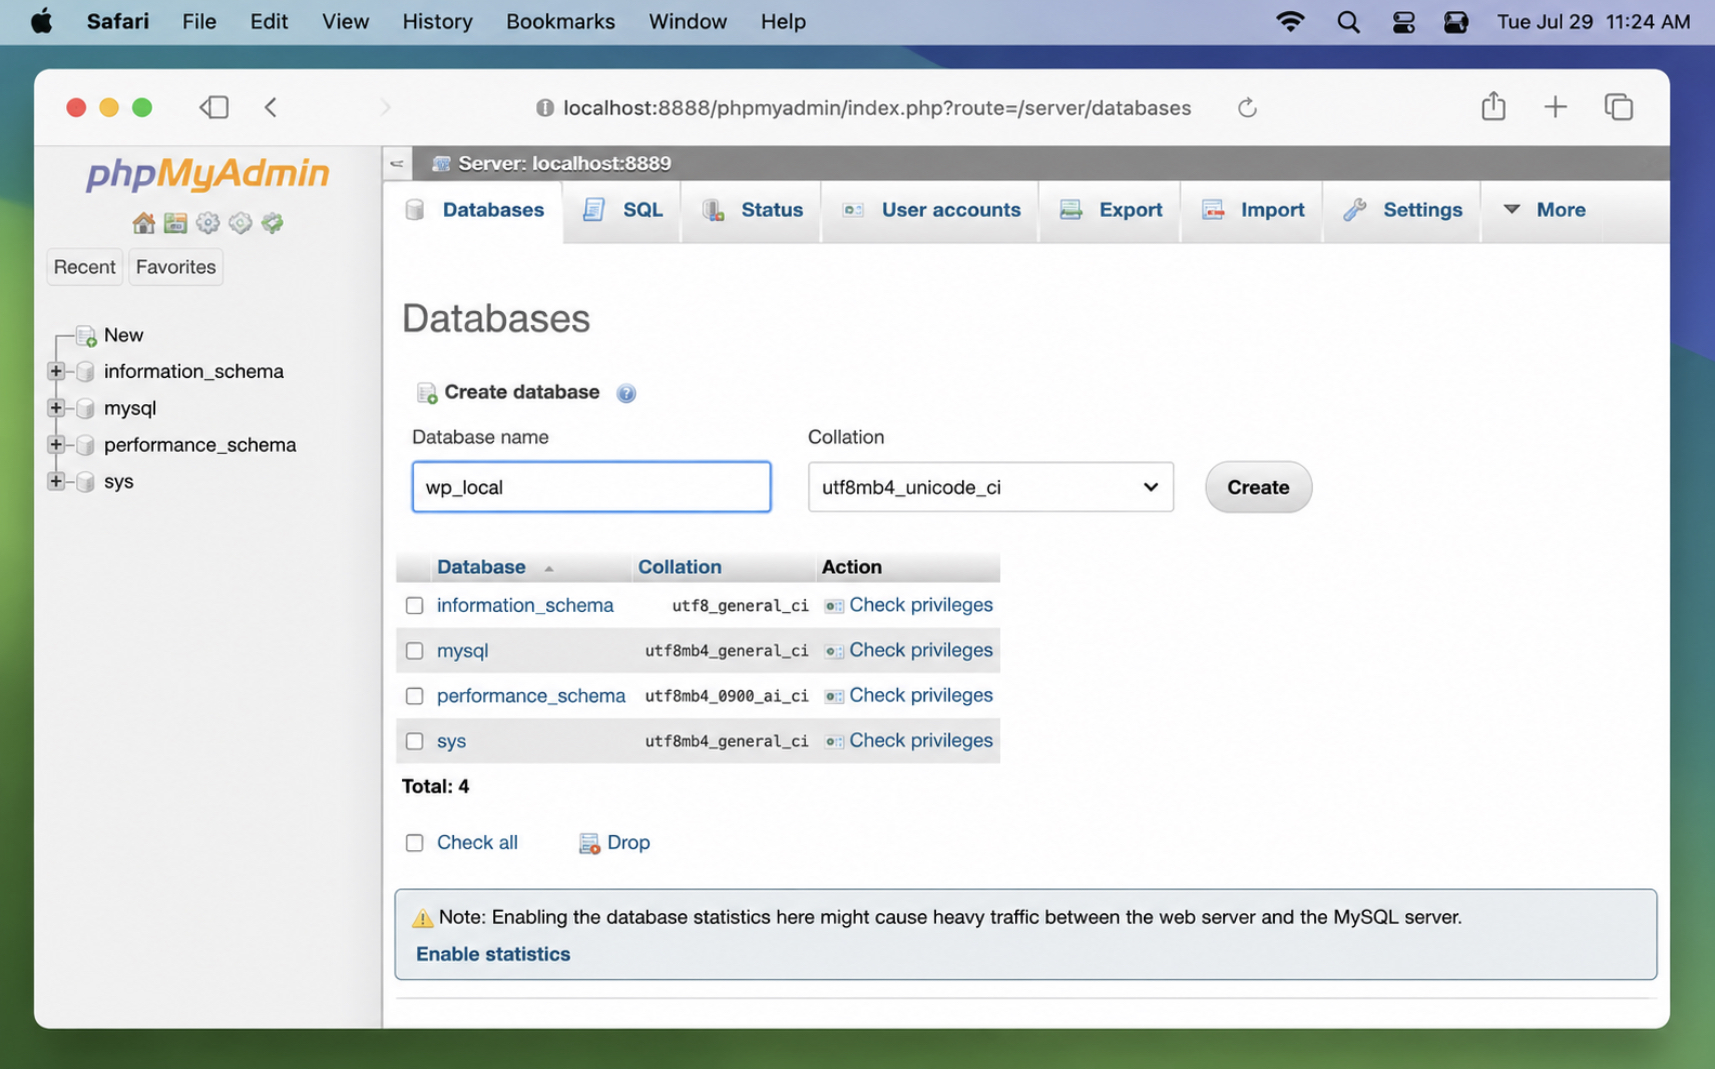Click the green reload navigation panel icon
Image resolution: width=1715 pixels, height=1069 pixels.
[272, 223]
